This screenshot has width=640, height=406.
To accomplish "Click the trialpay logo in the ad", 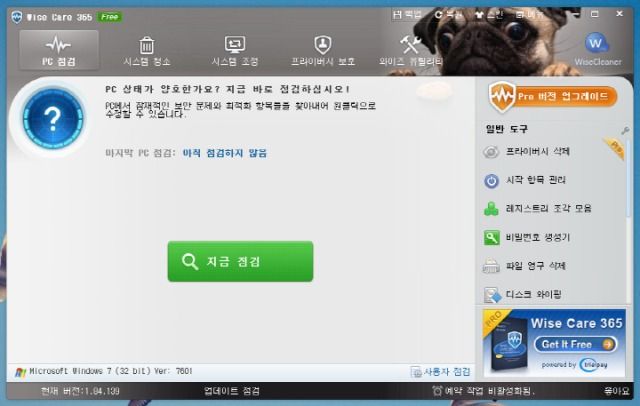I will click(593, 364).
